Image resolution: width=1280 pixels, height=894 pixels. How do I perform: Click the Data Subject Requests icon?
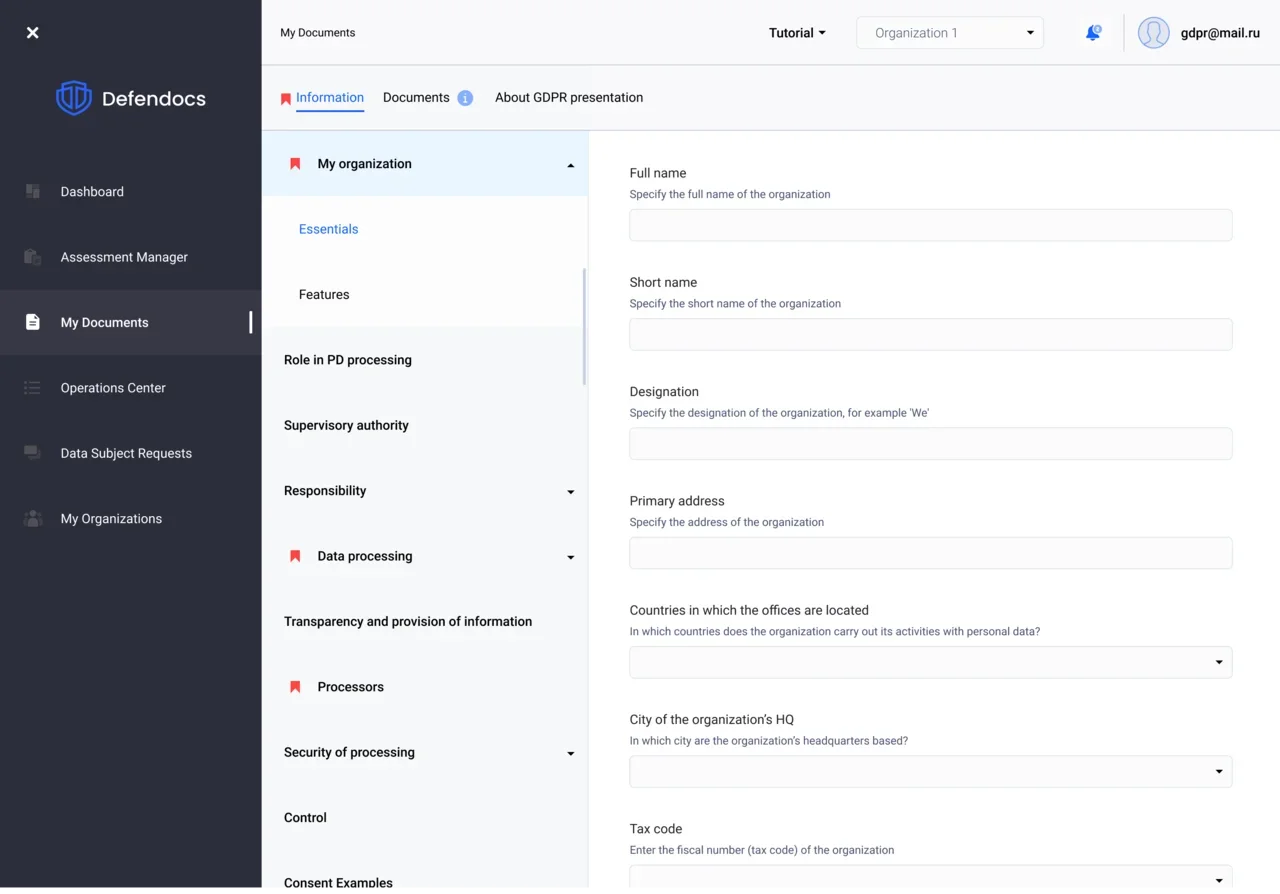click(x=33, y=453)
